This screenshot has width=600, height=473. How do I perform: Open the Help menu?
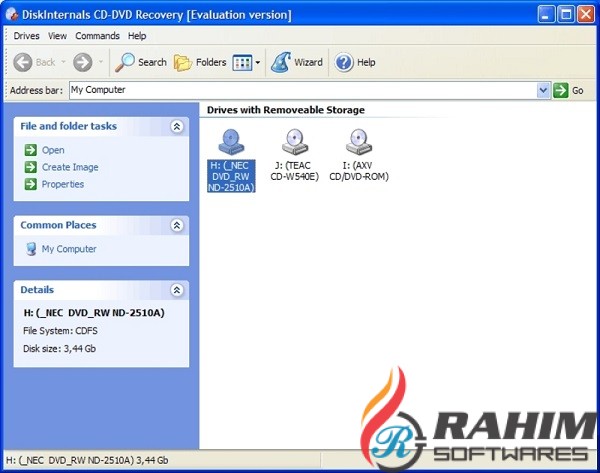pos(137,36)
